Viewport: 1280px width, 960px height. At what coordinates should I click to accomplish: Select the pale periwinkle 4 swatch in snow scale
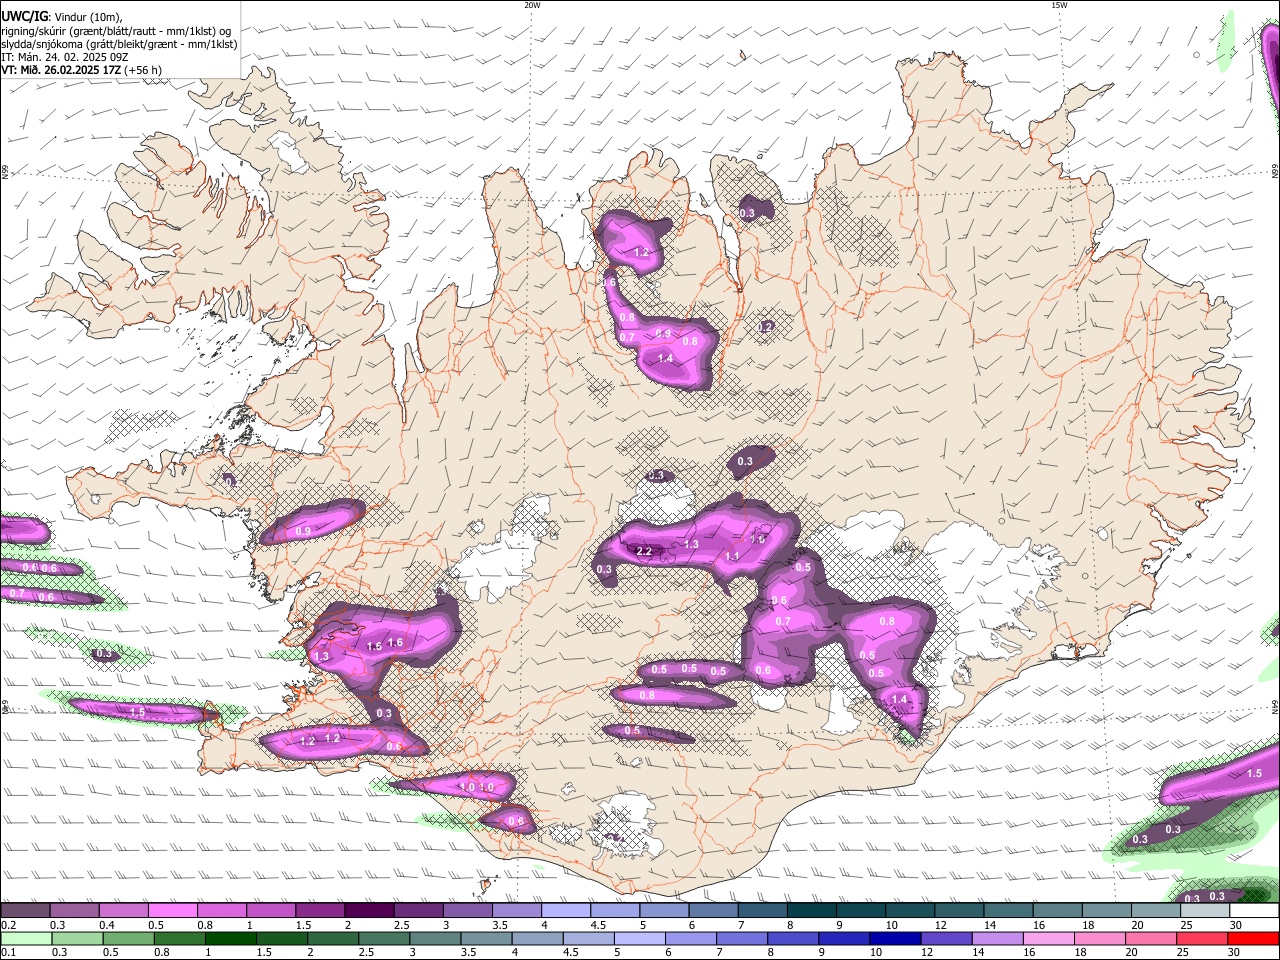click(566, 911)
